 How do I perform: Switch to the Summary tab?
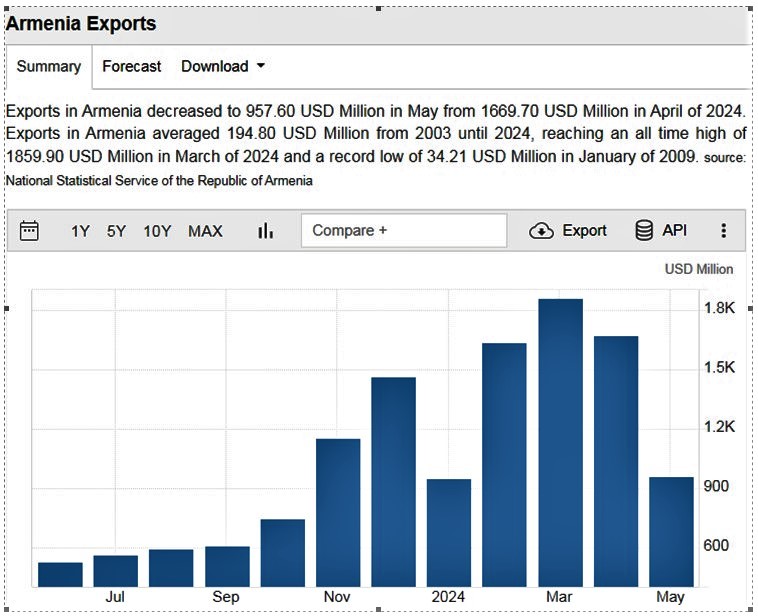48,66
